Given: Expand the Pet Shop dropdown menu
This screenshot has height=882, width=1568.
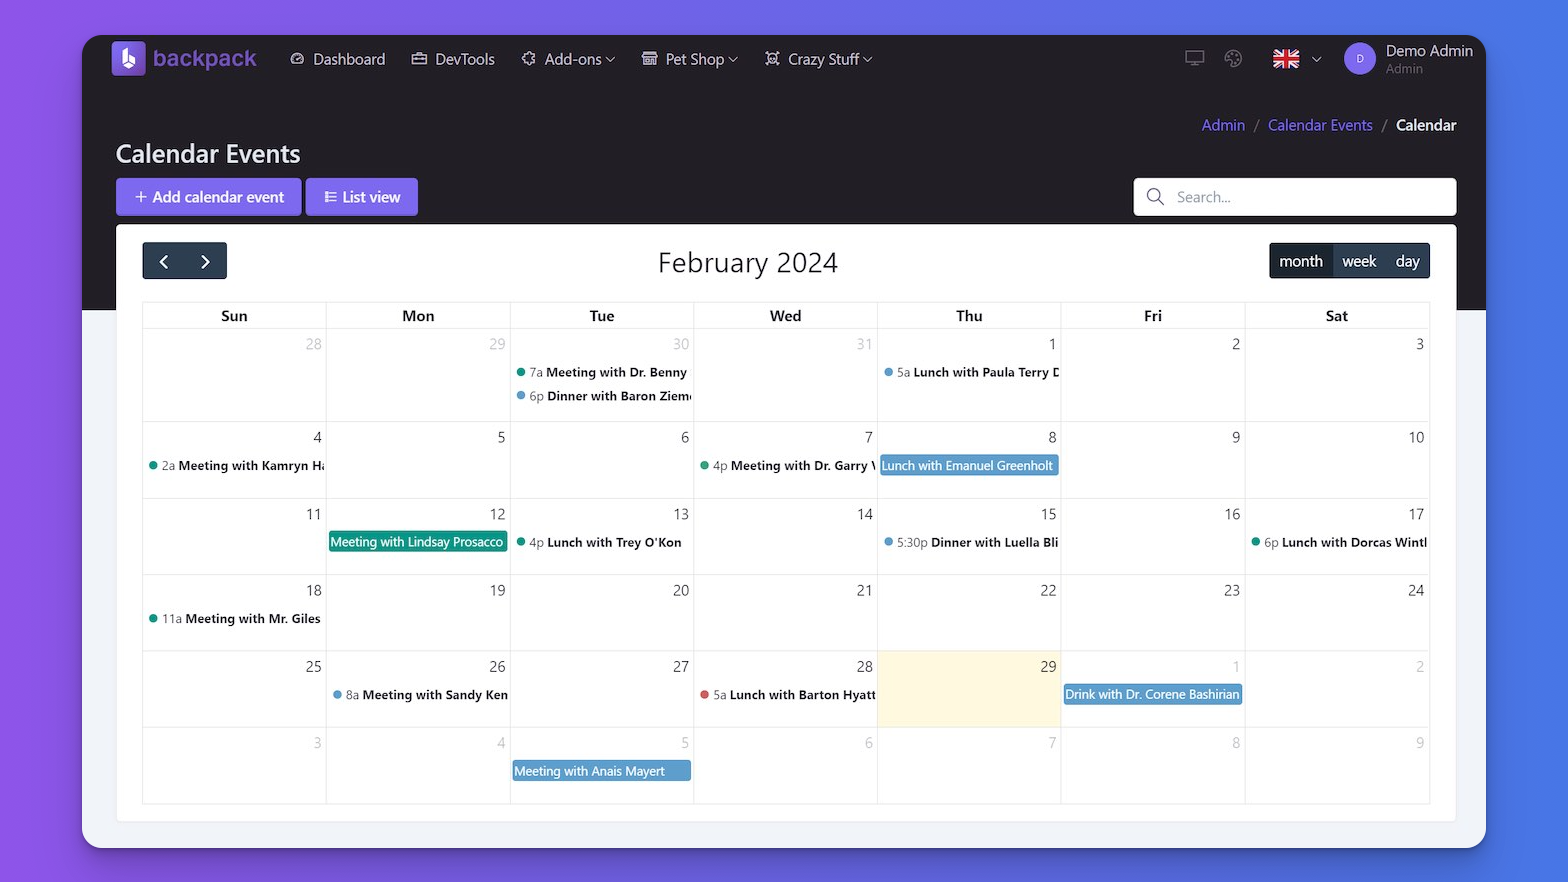Looking at the screenshot, I should pos(690,59).
